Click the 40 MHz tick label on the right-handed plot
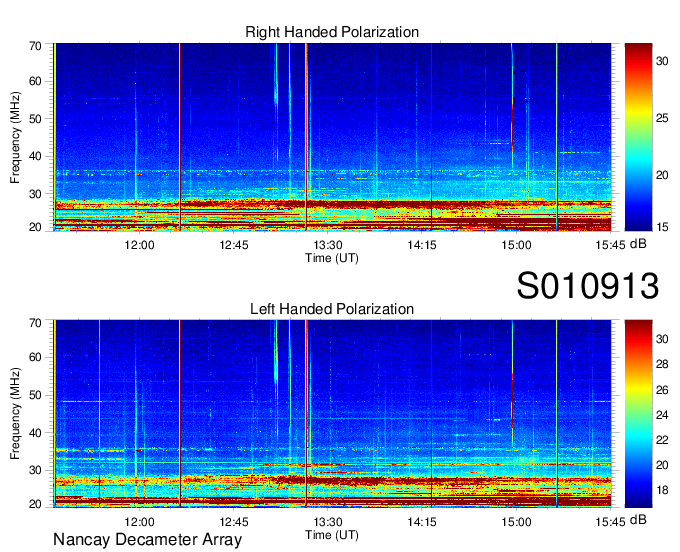The image size is (680, 552). [35, 156]
